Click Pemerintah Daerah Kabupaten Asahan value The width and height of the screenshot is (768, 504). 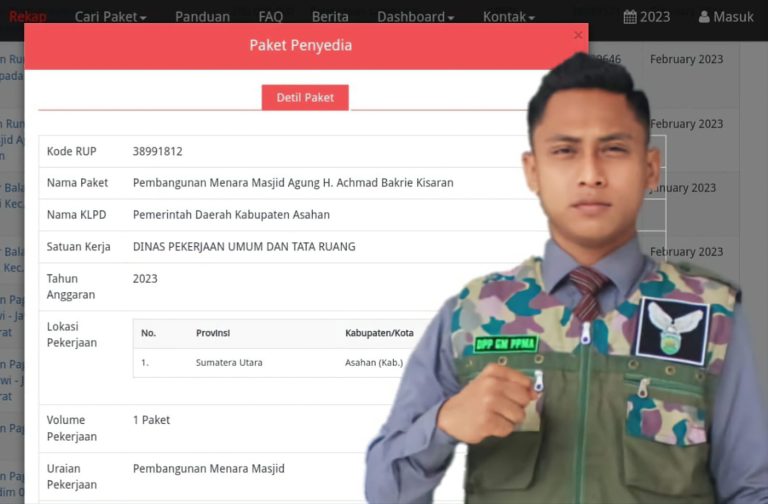point(231,215)
